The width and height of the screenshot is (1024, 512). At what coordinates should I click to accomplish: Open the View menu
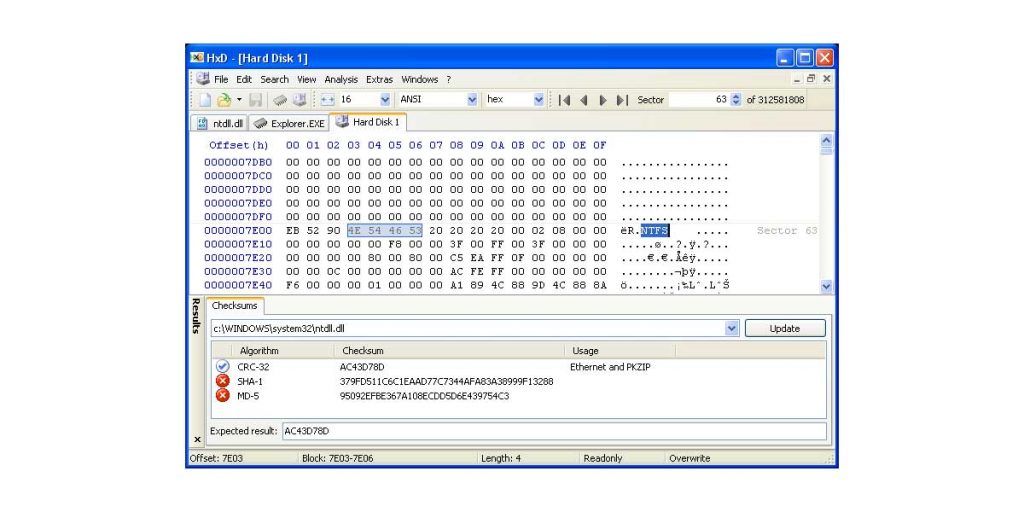(306, 80)
